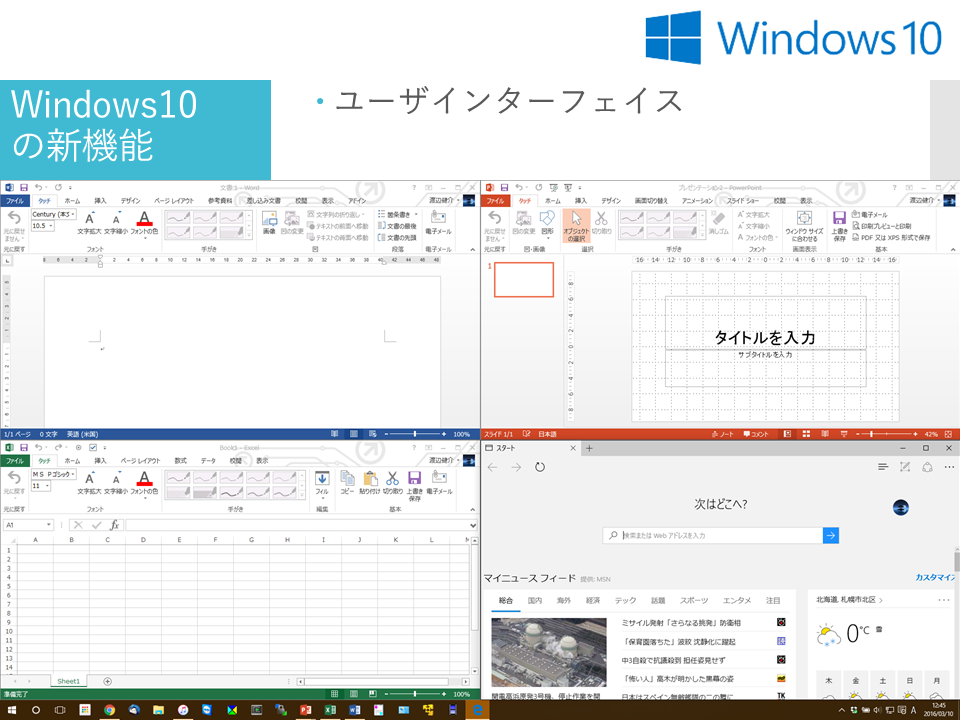Select the 国内 news tab in Edge

click(x=534, y=601)
